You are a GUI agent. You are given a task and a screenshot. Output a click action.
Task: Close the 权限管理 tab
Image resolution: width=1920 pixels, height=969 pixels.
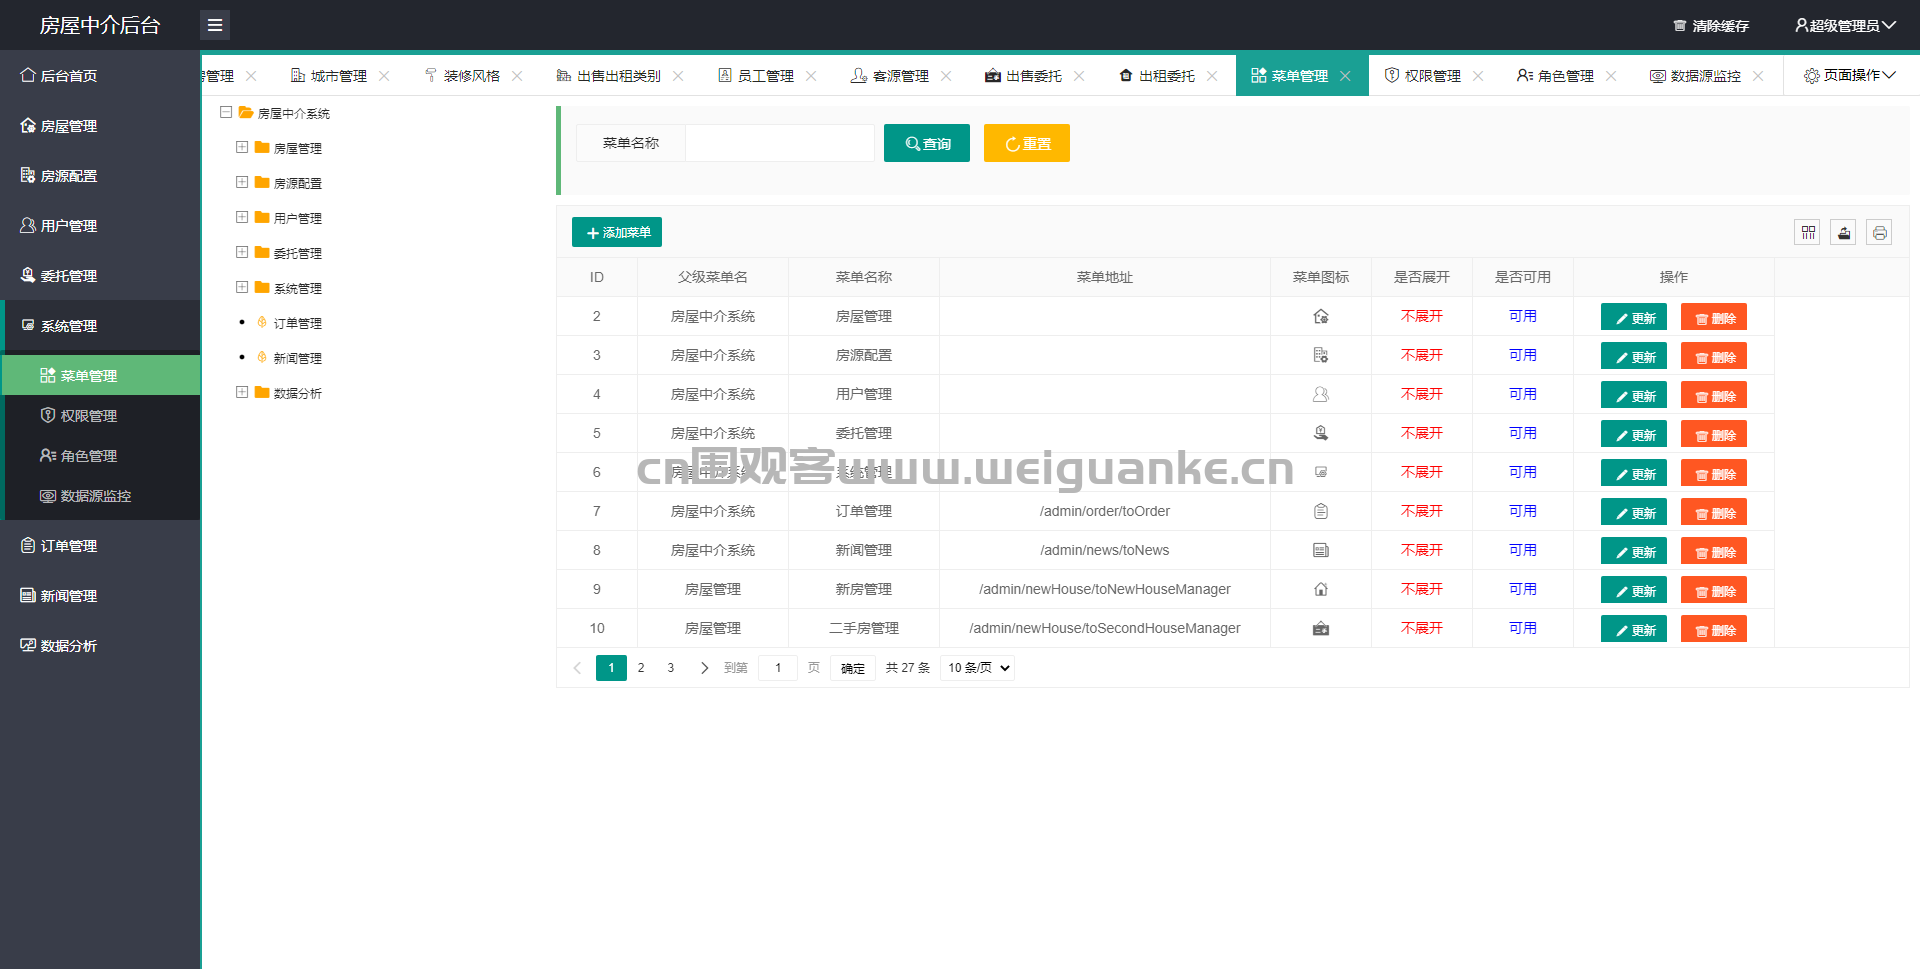[x=1478, y=76]
